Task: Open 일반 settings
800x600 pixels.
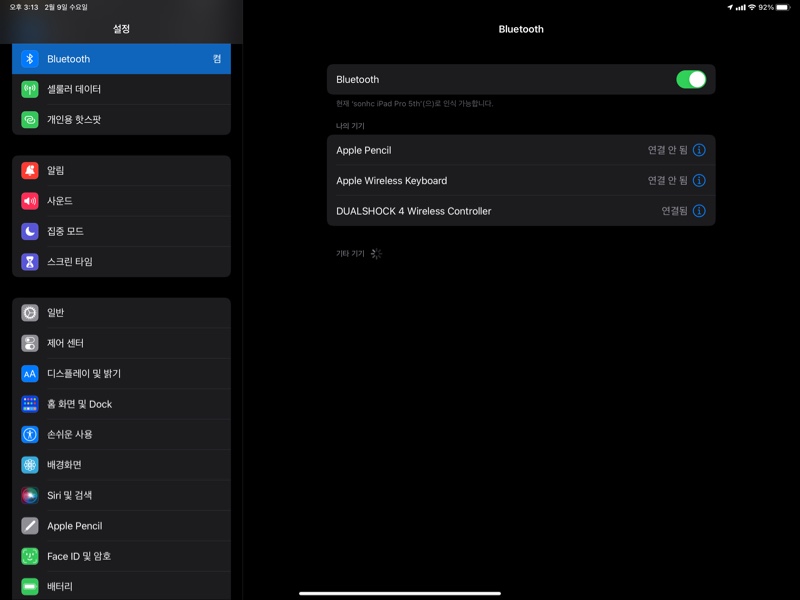Action: pos(121,313)
